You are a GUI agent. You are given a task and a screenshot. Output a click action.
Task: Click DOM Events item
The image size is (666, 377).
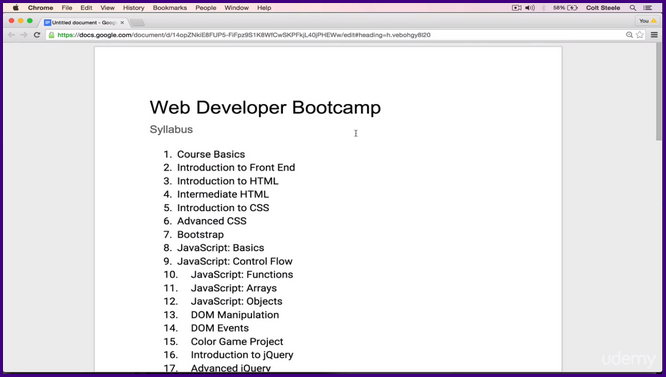tap(220, 328)
